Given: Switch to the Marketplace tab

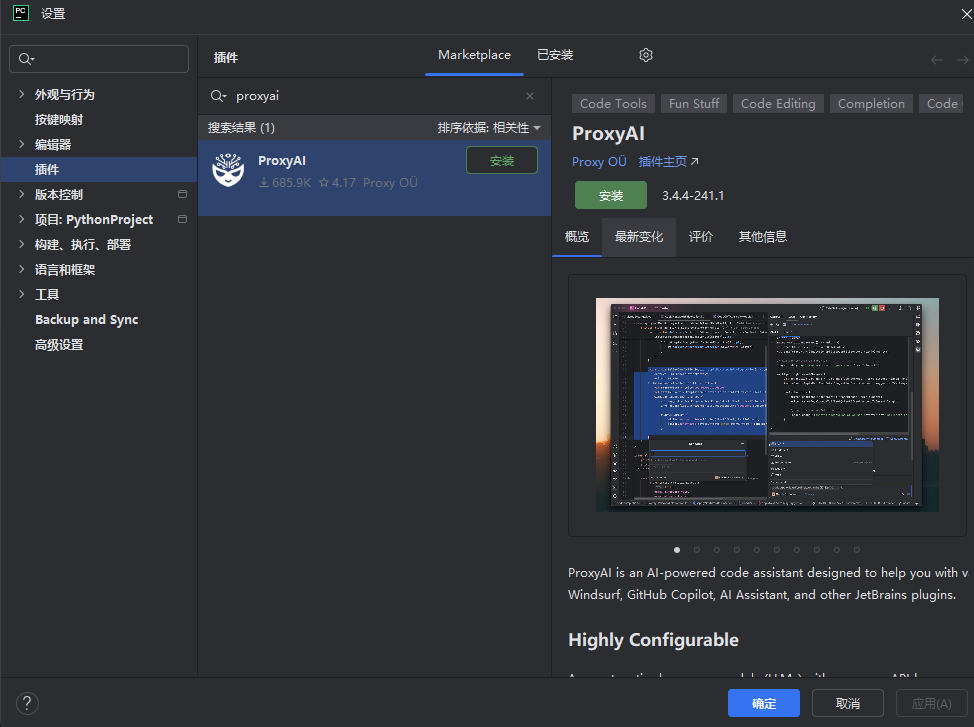Looking at the screenshot, I should (x=475, y=55).
